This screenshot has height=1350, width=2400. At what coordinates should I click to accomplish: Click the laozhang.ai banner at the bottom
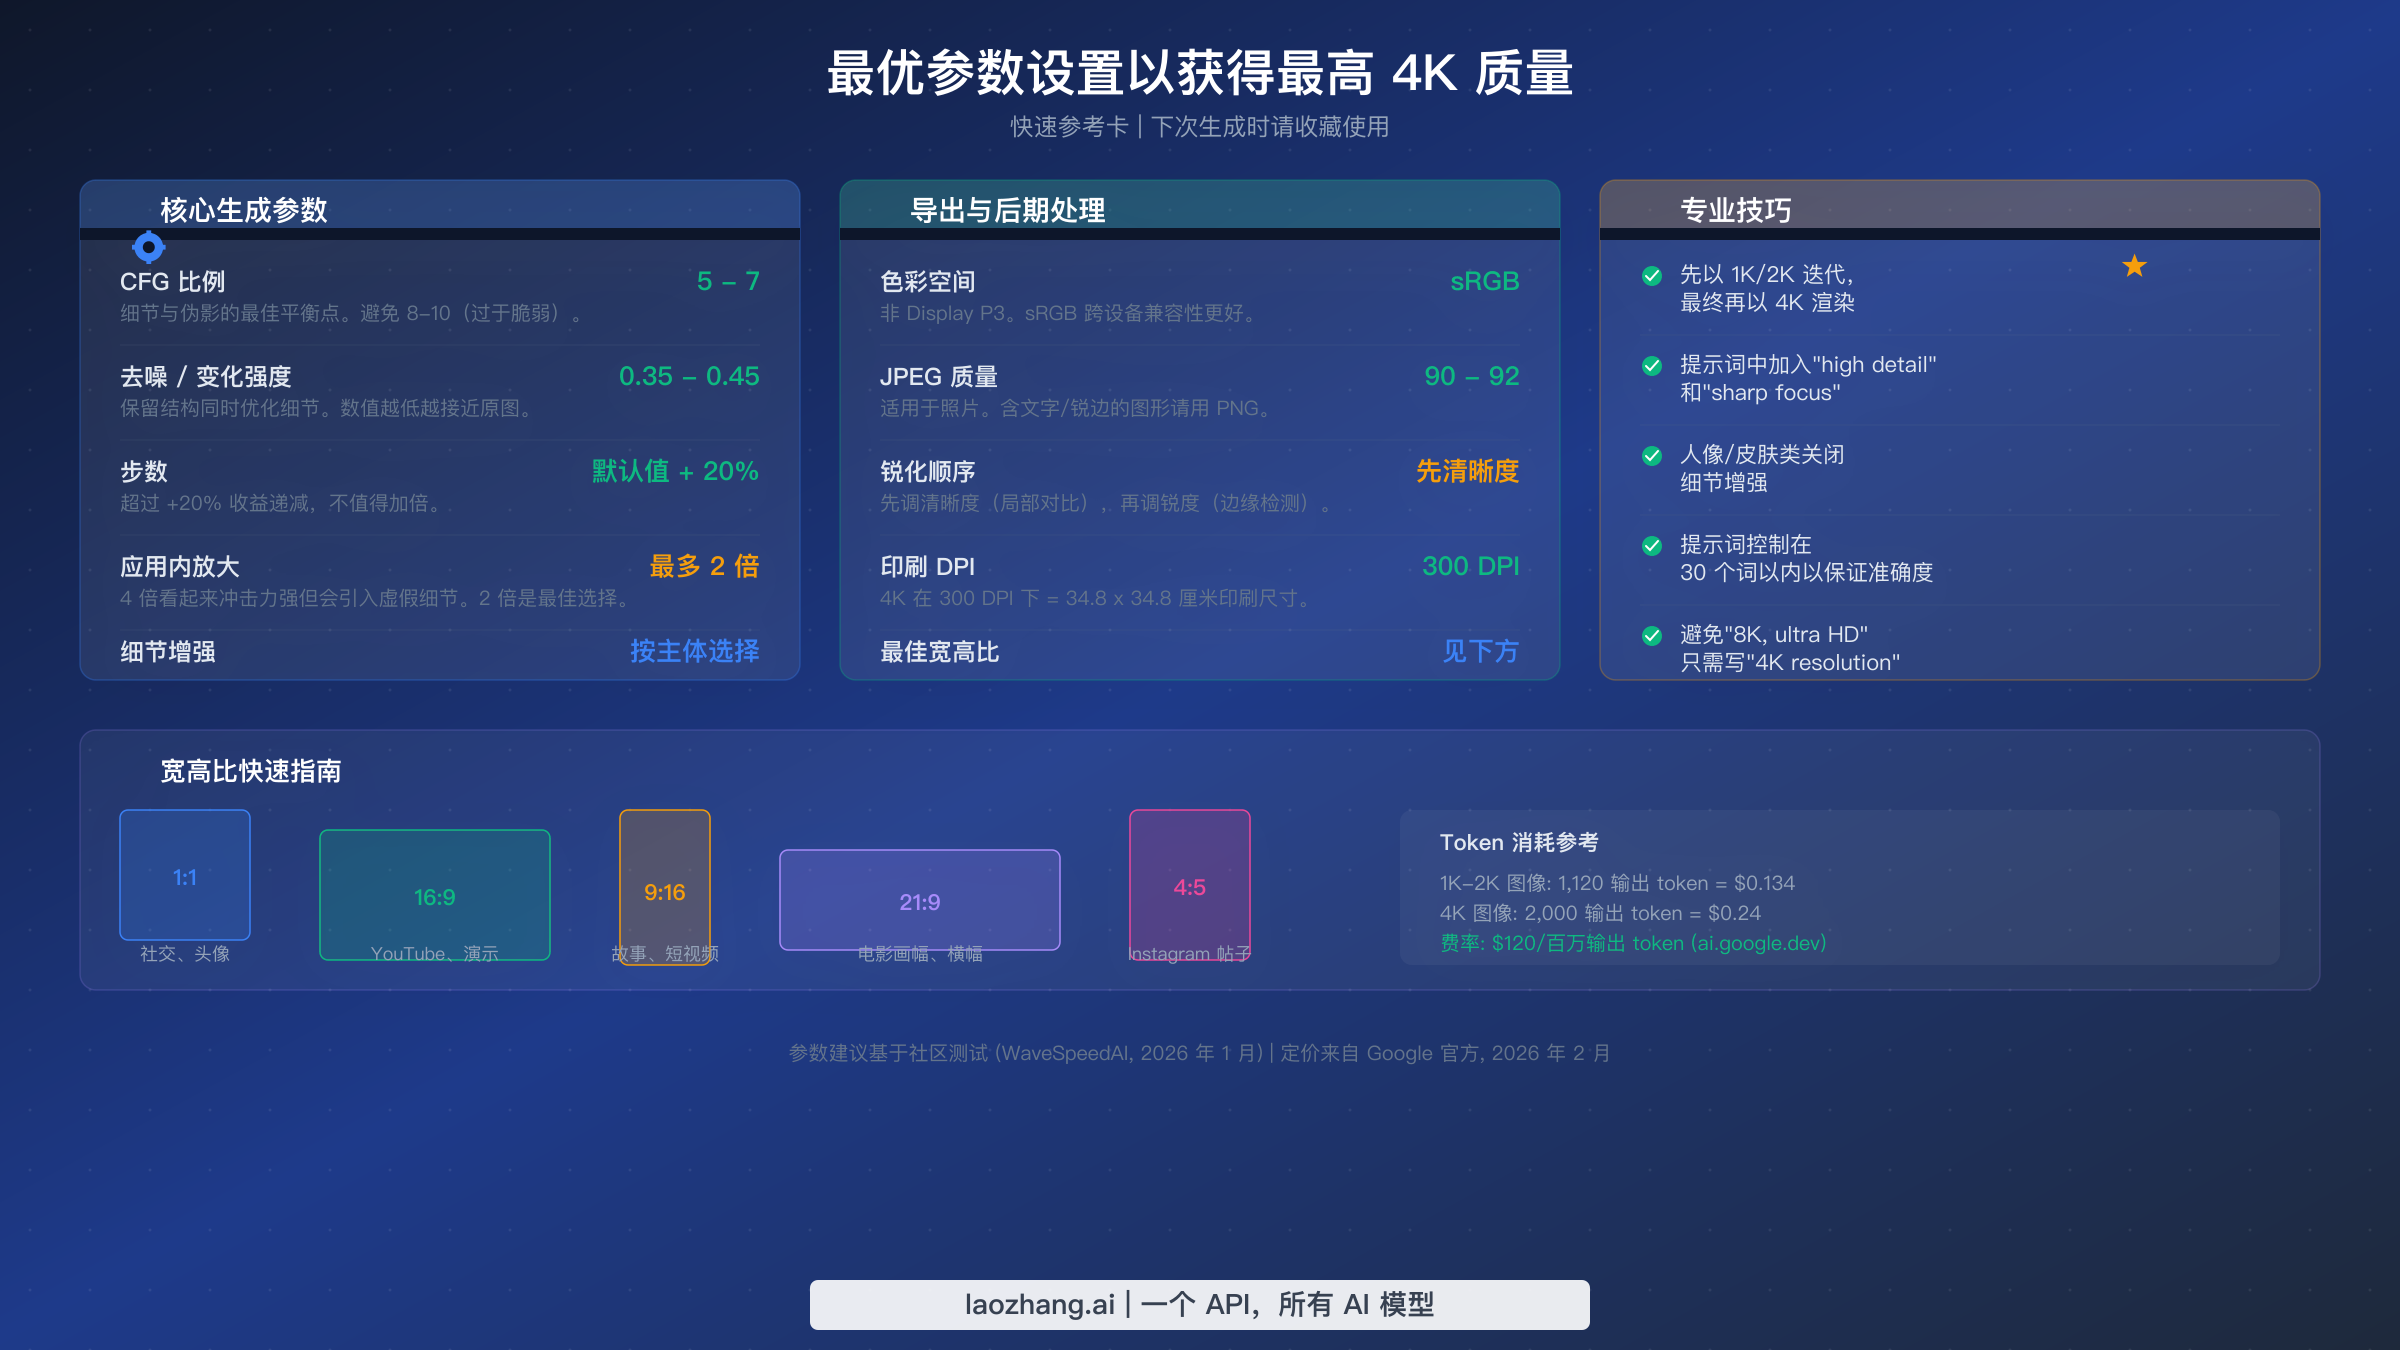[x=1199, y=1304]
